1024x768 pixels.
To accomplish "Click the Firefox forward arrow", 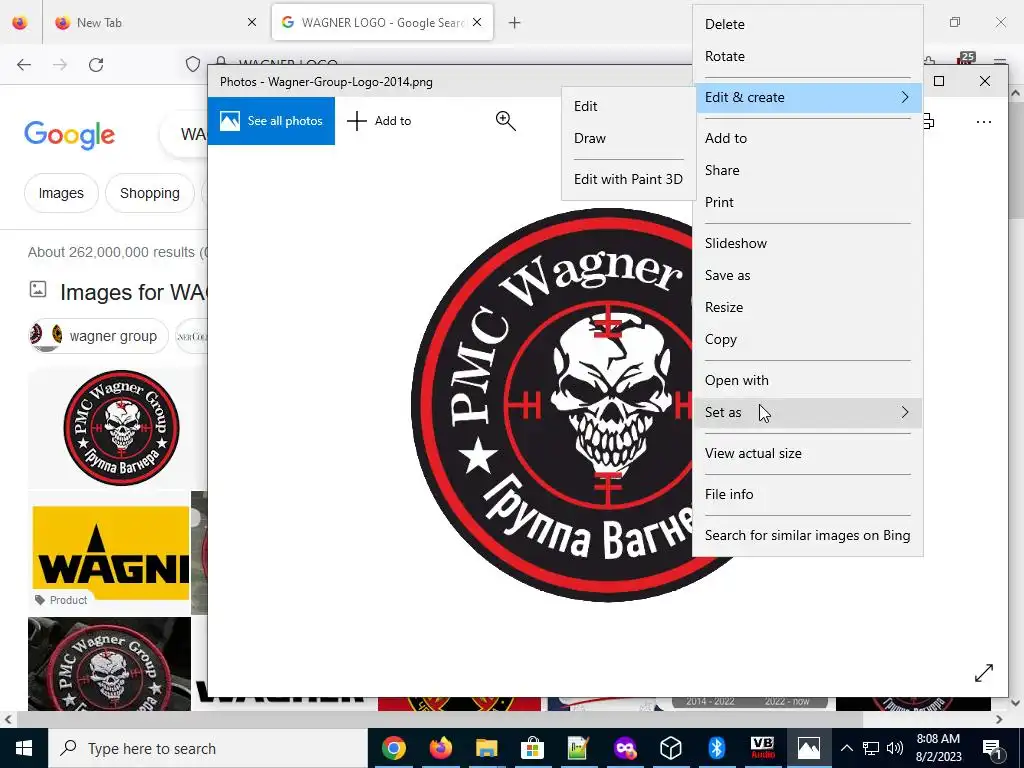I will pos(60,65).
